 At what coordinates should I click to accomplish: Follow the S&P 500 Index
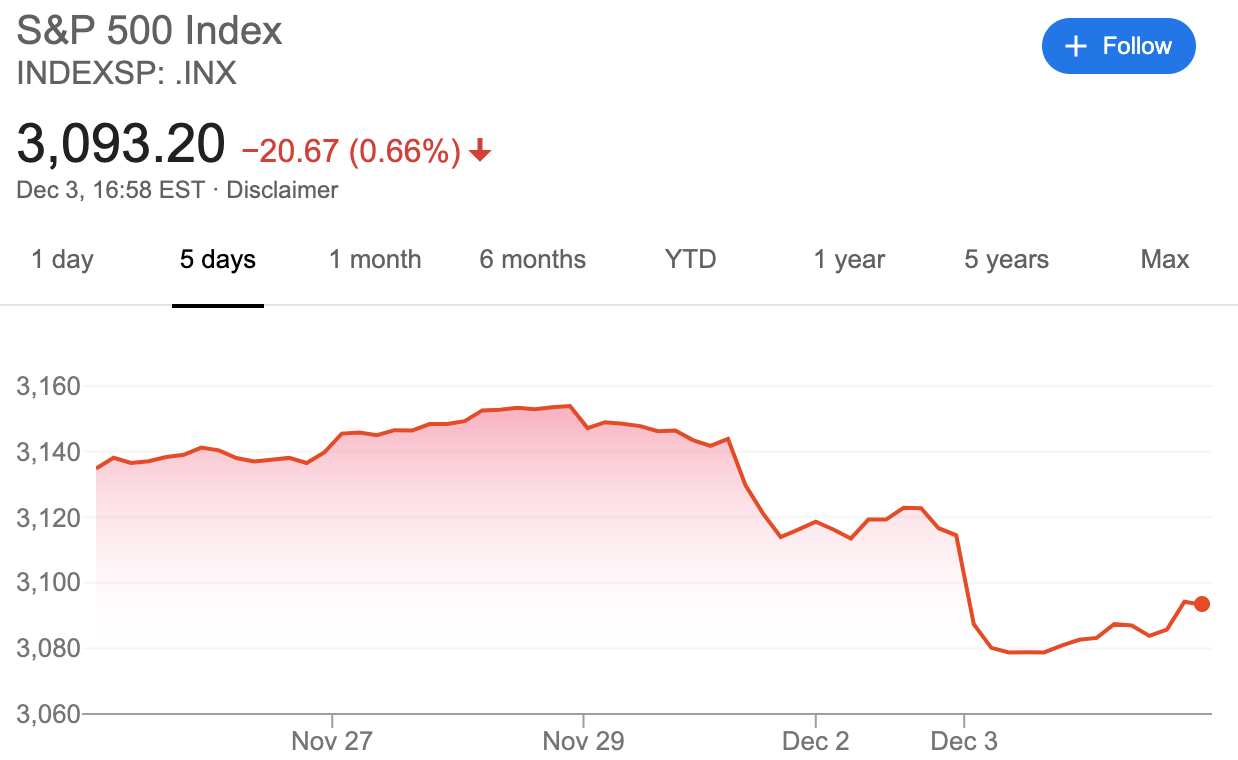tap(1119, 46)
